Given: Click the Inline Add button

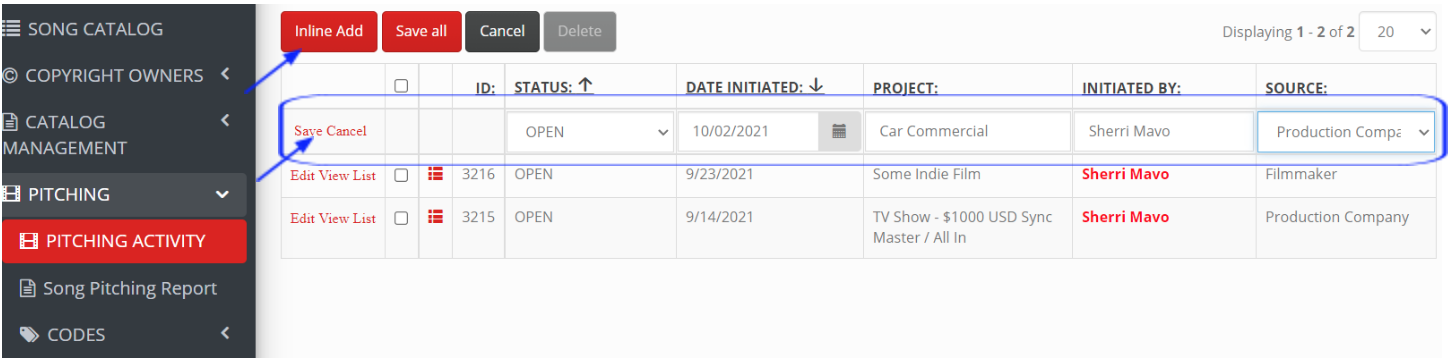Looking at the screenshot, I should tap(329, 31).
